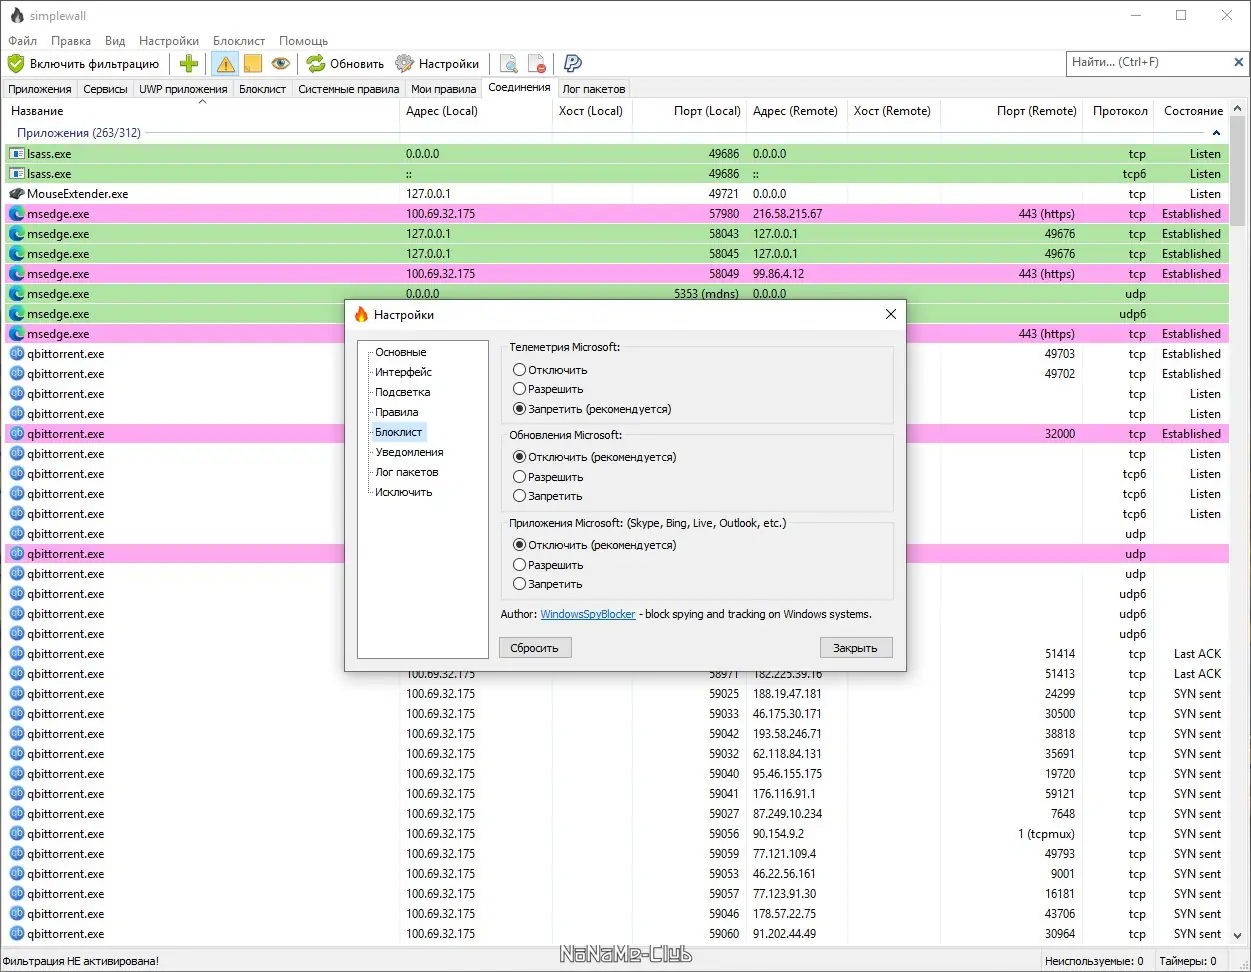
Task: Switch to the Сервисы tab
Action: tap(105, 89)
